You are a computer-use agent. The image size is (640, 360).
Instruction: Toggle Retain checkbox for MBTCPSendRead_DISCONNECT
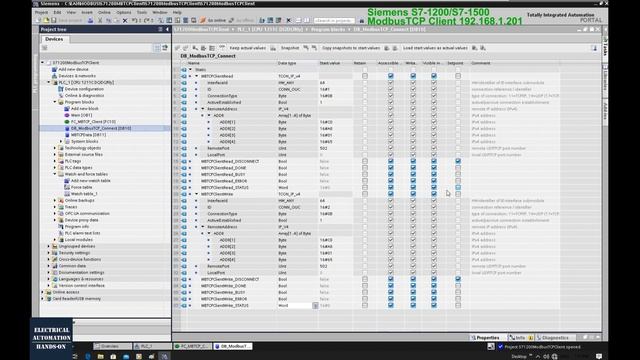365,161
